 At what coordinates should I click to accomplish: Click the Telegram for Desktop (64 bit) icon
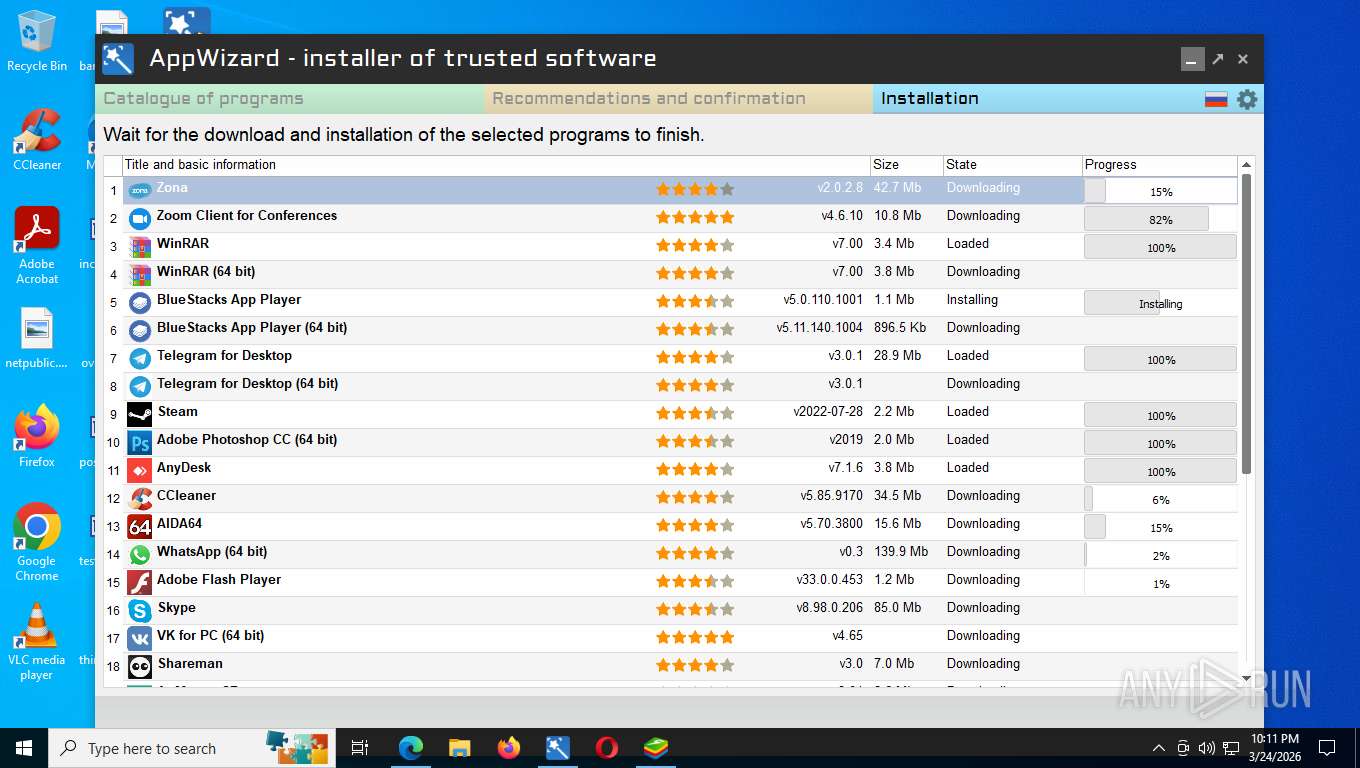tap(140, 386)
